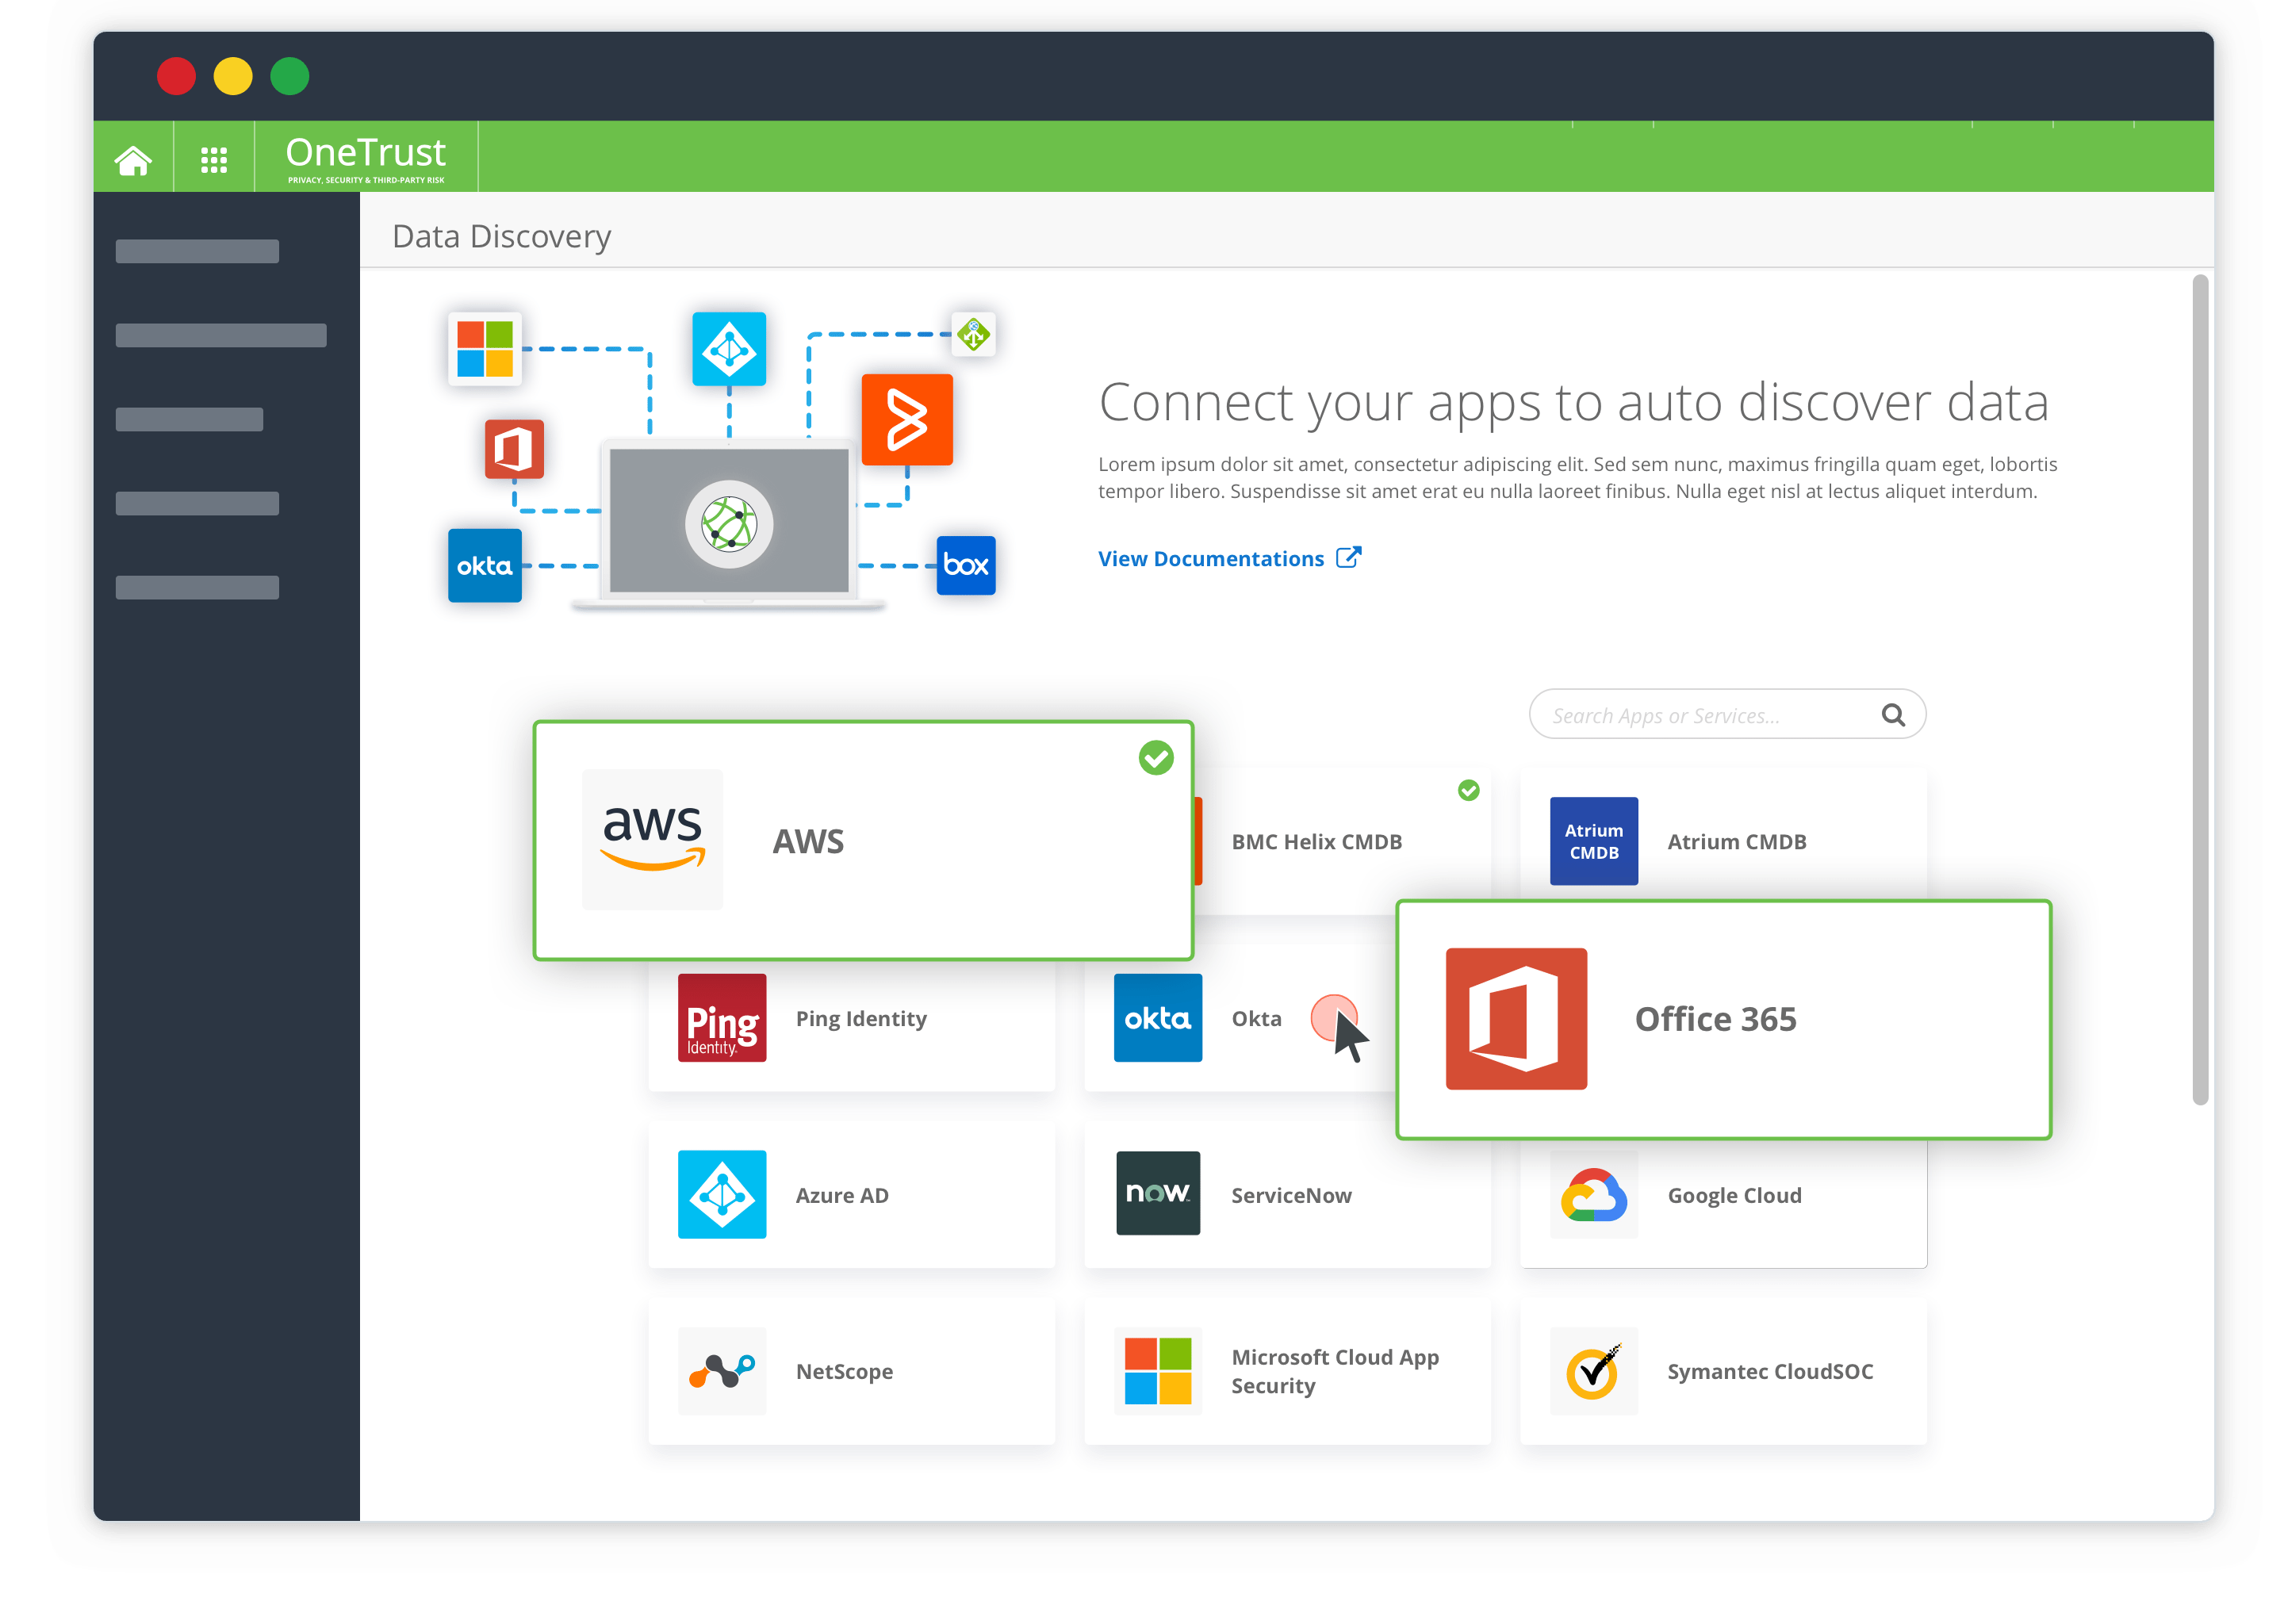Select the Symantec CloudSOC label

[1769, 1371]
